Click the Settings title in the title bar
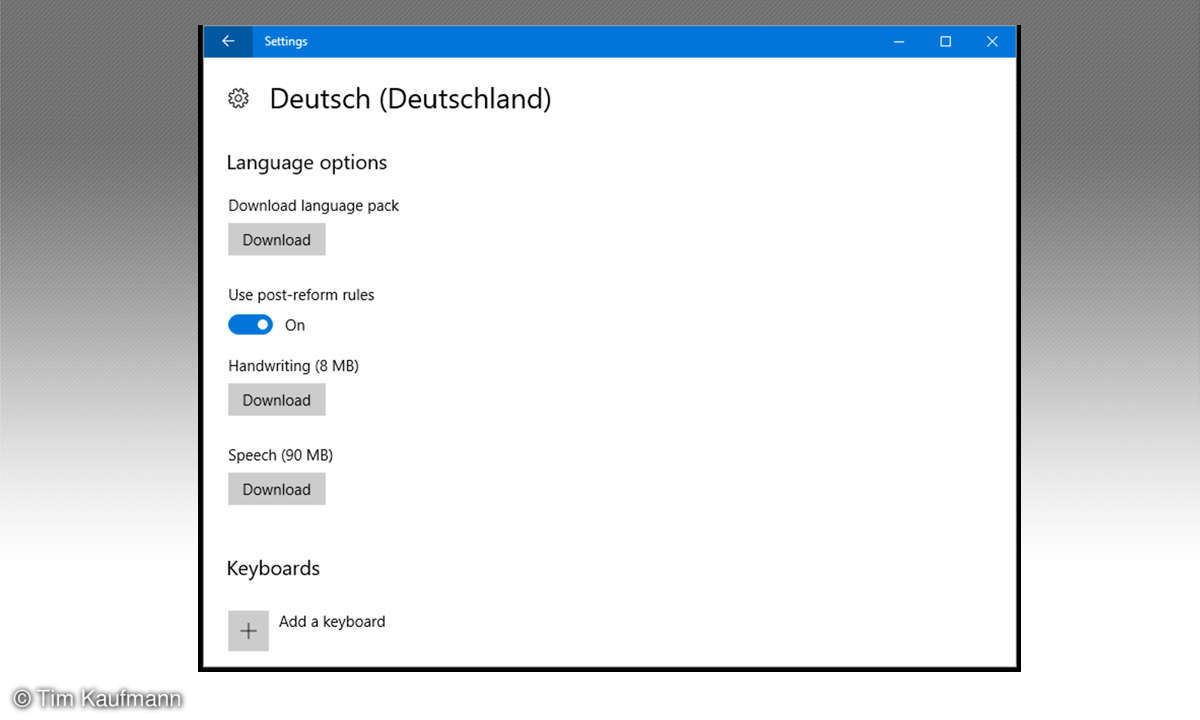Screen dimensions: 1200x720 (x=286, y=41)
